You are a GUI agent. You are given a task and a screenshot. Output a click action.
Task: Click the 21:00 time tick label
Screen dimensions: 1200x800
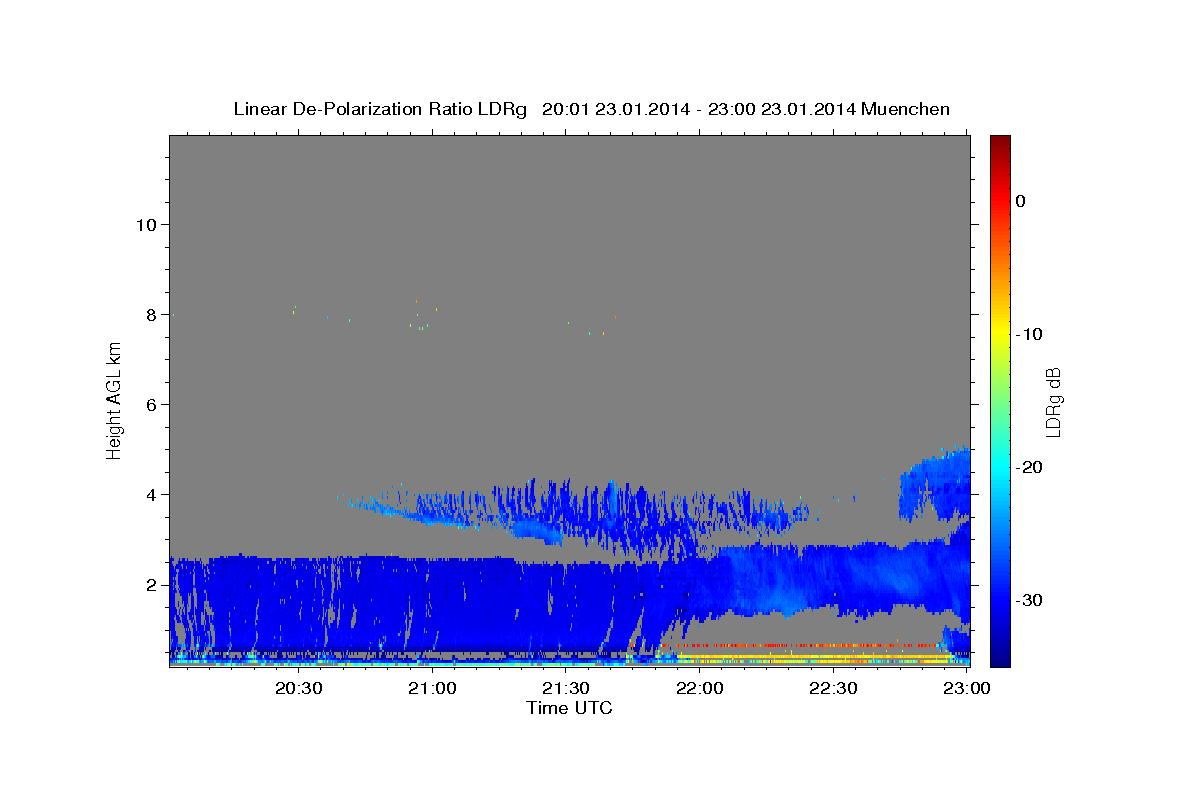pyautogui.click(x=433, y=688)
